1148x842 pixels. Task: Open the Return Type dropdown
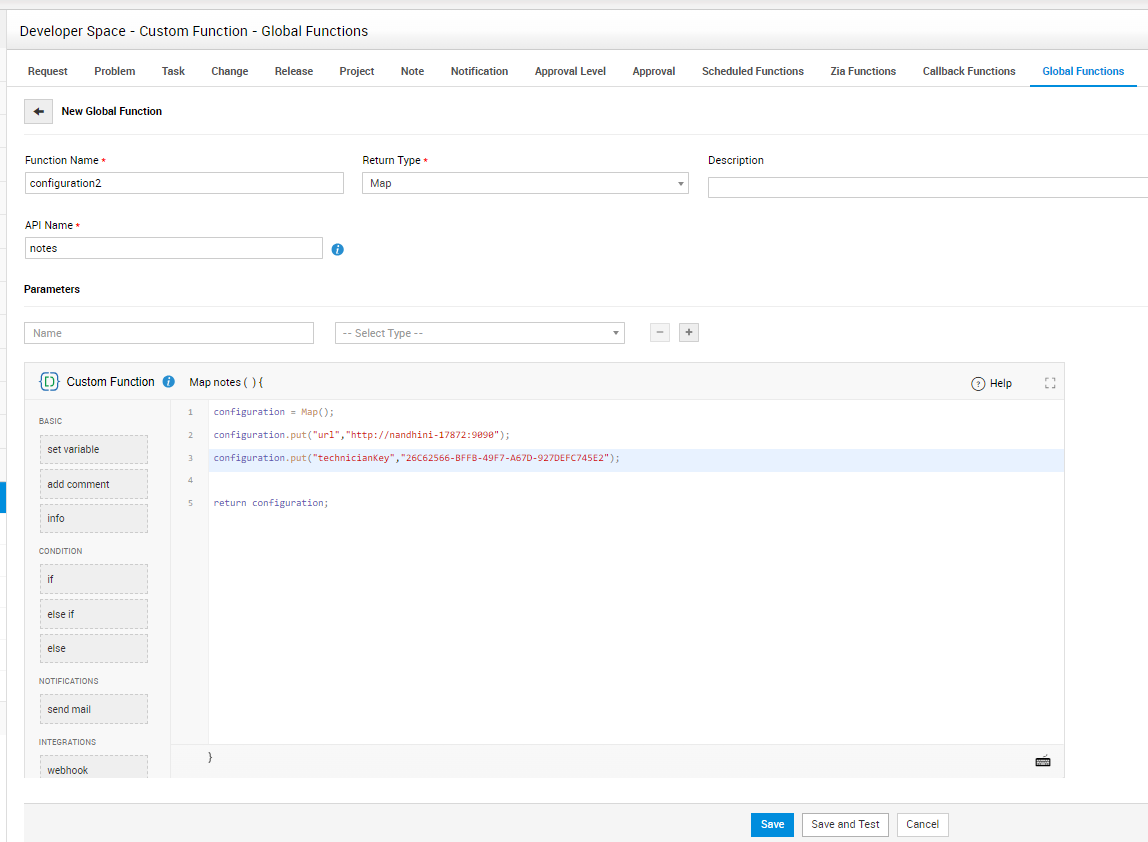tap(525, 183)
